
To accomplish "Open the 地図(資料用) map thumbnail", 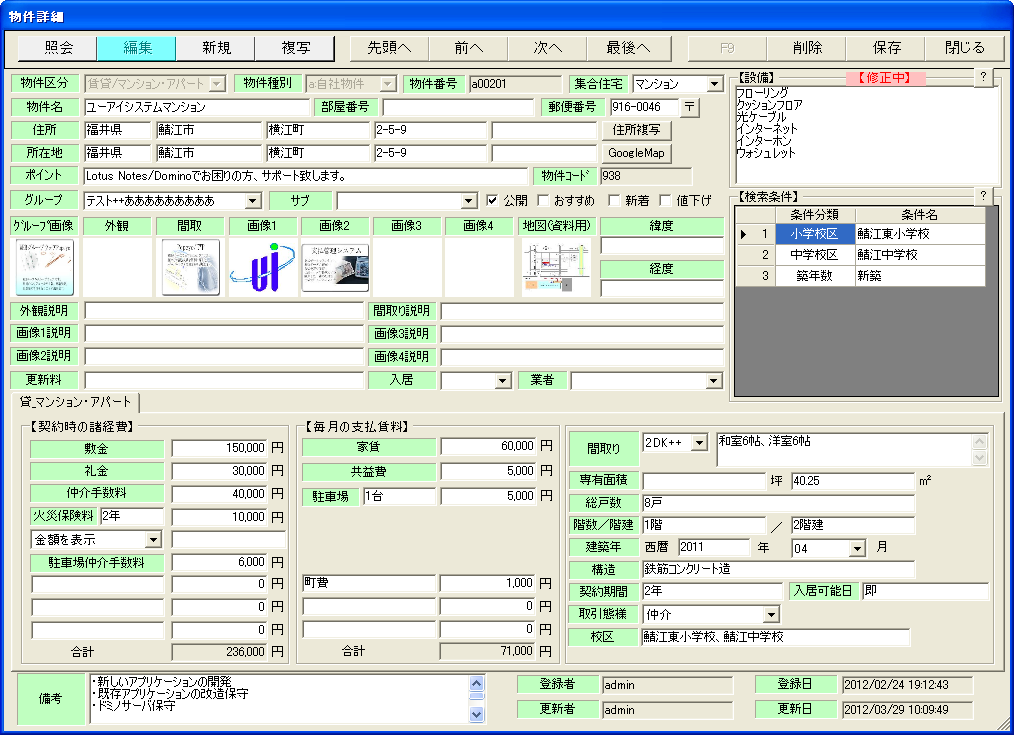I will pyautogui.click(x=556, y=267).
